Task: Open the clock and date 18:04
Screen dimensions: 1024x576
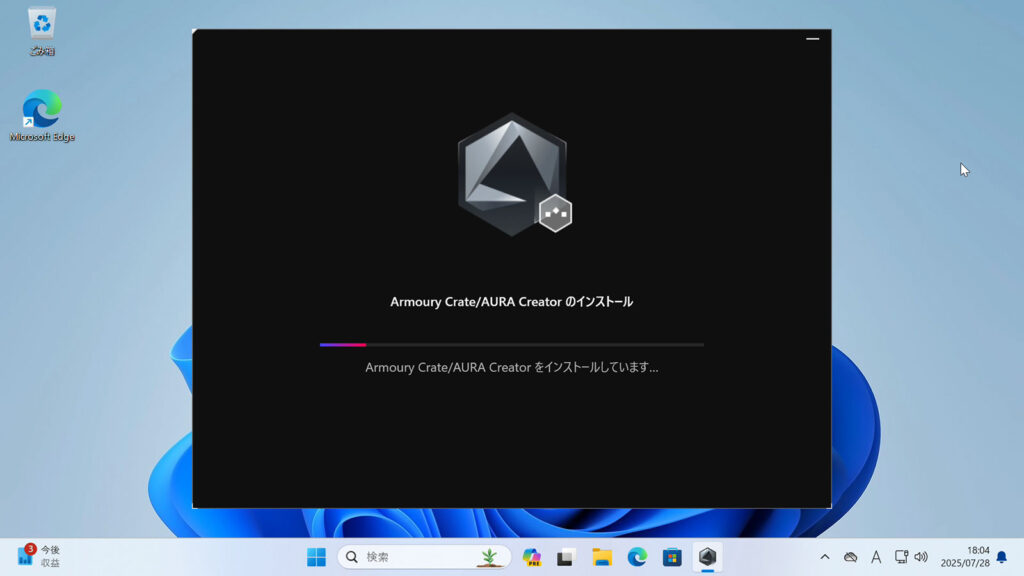Action: coord(965,557)
